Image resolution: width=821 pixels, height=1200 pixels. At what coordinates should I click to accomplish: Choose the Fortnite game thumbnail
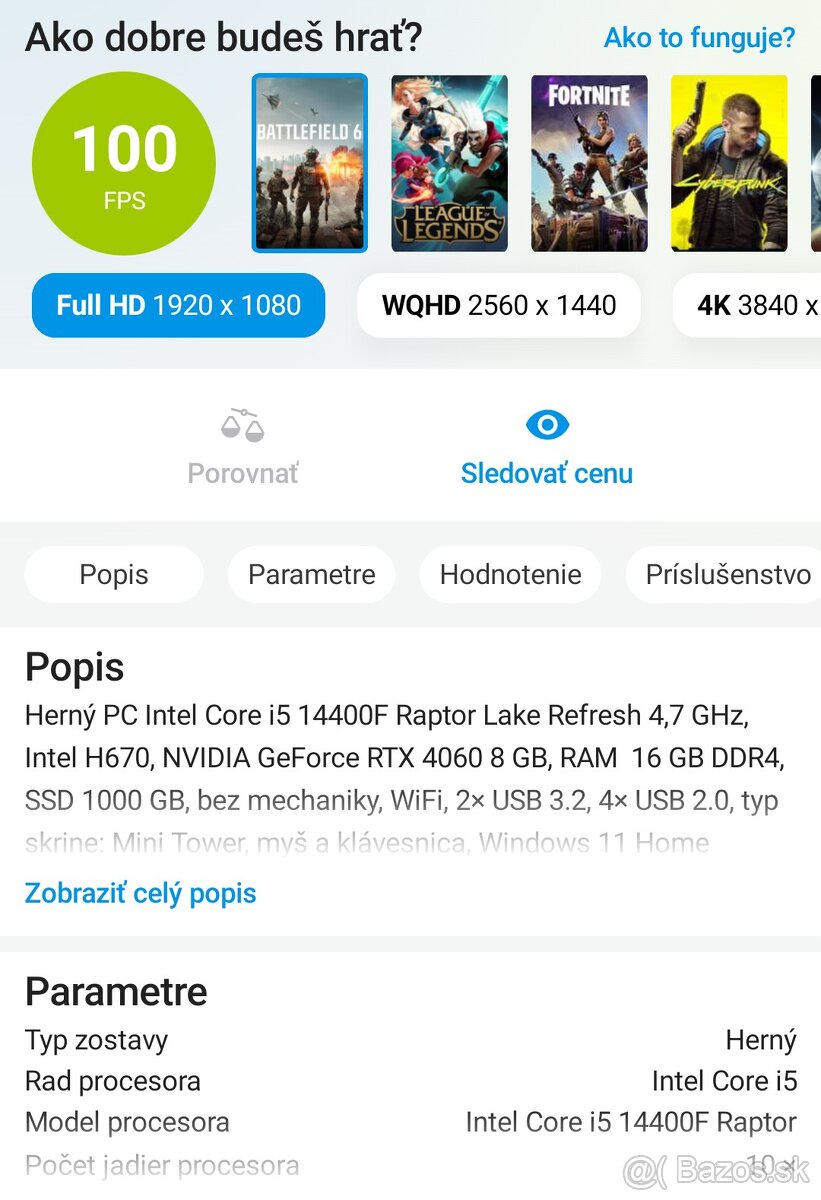click(x=589, y=163)
